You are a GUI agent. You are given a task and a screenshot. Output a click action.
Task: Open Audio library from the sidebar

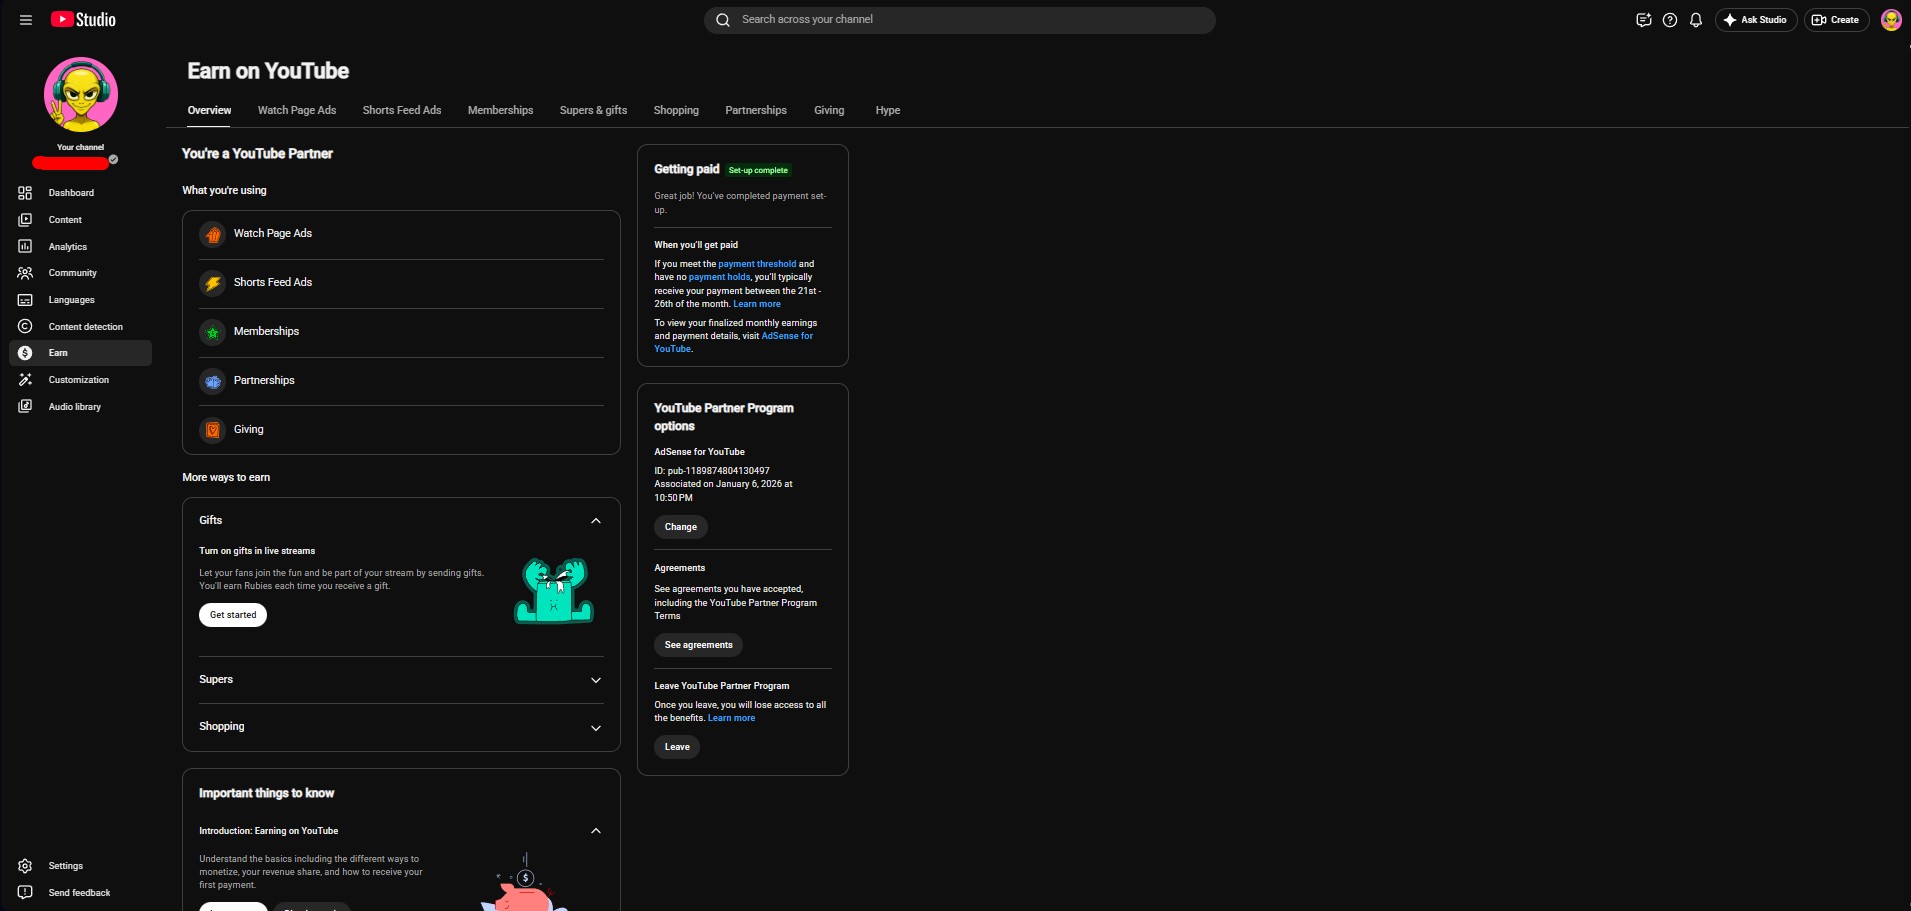(x=81, y=407)
